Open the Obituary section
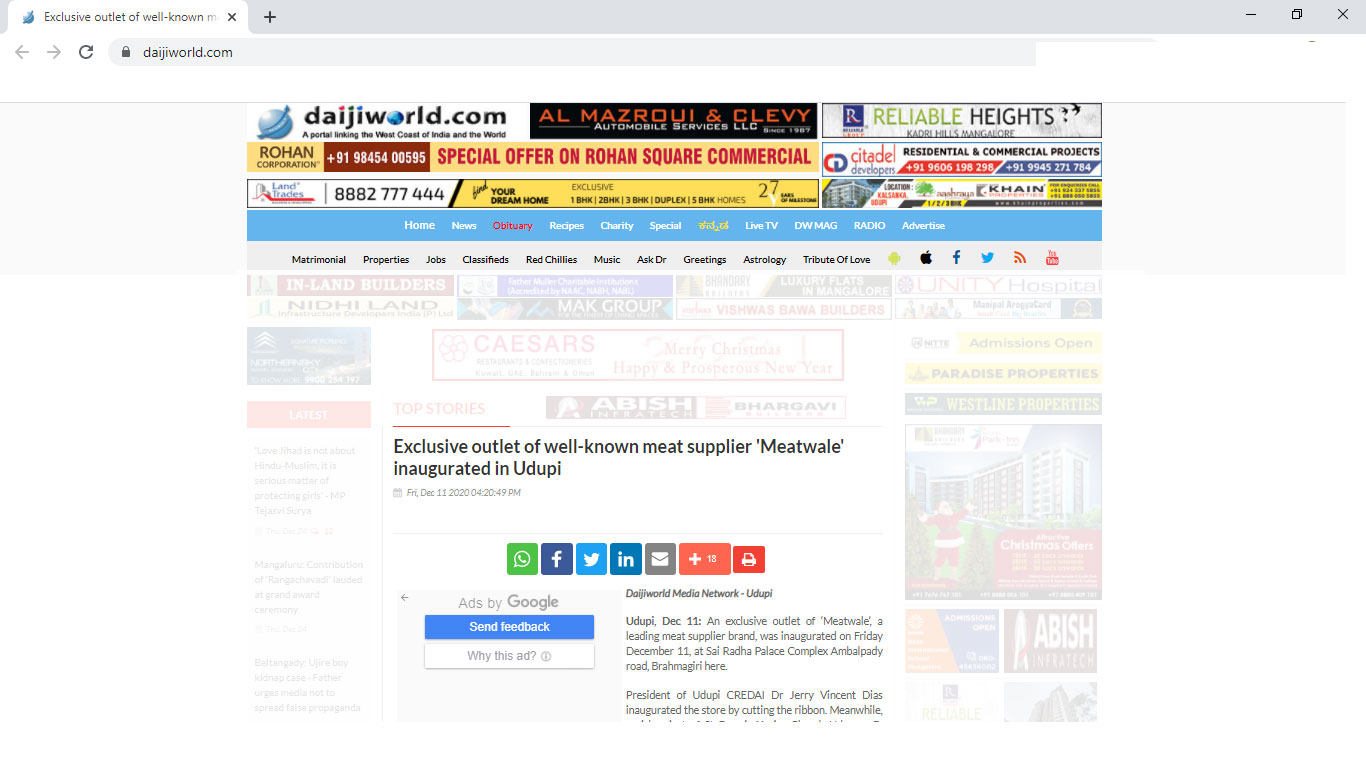The height and width of the screenshot is (768, 1366). coord(512,226)
